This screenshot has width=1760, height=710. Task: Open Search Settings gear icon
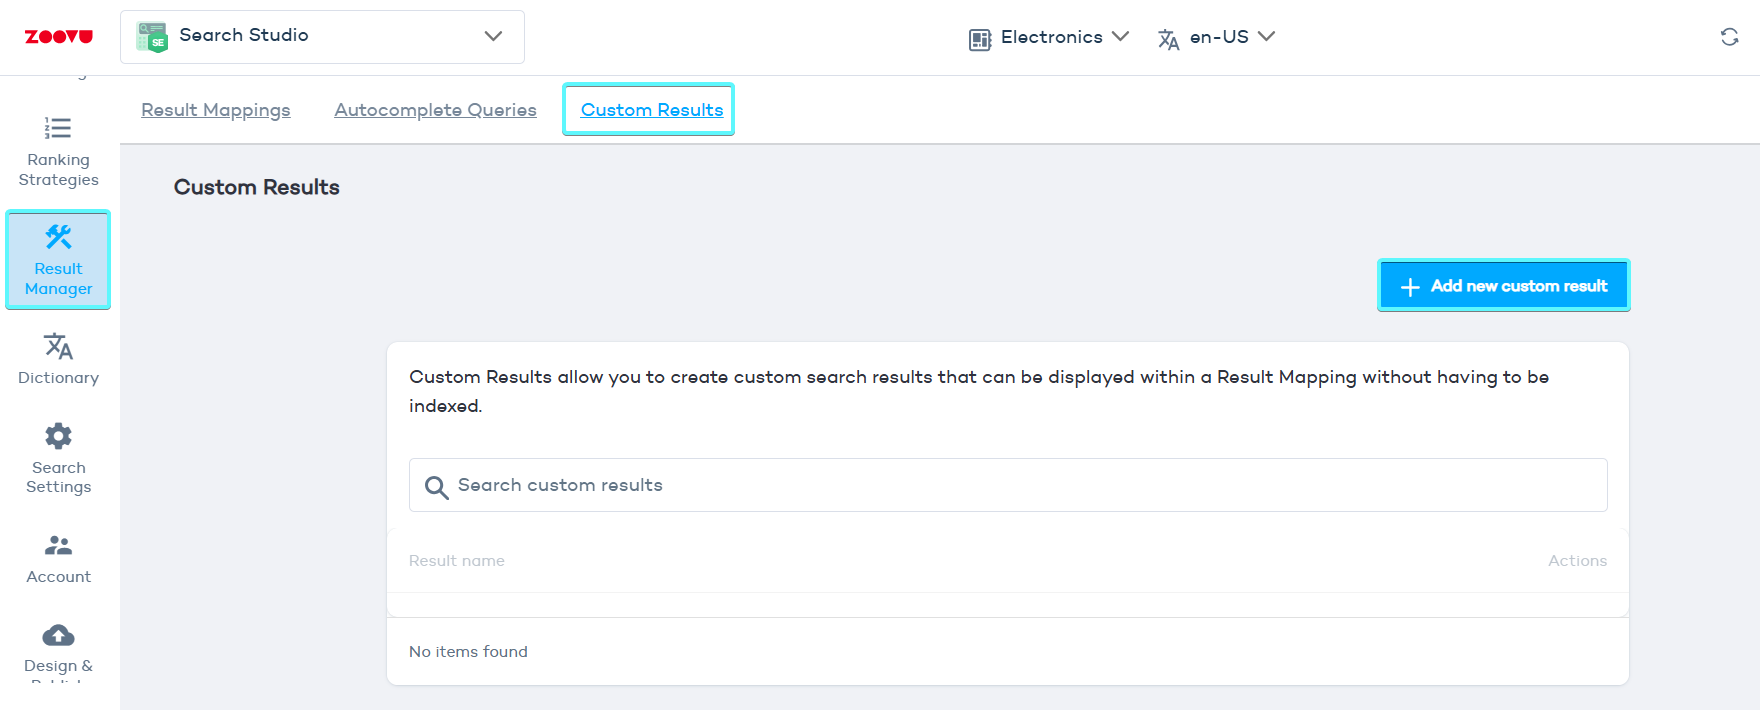[58, 436]
